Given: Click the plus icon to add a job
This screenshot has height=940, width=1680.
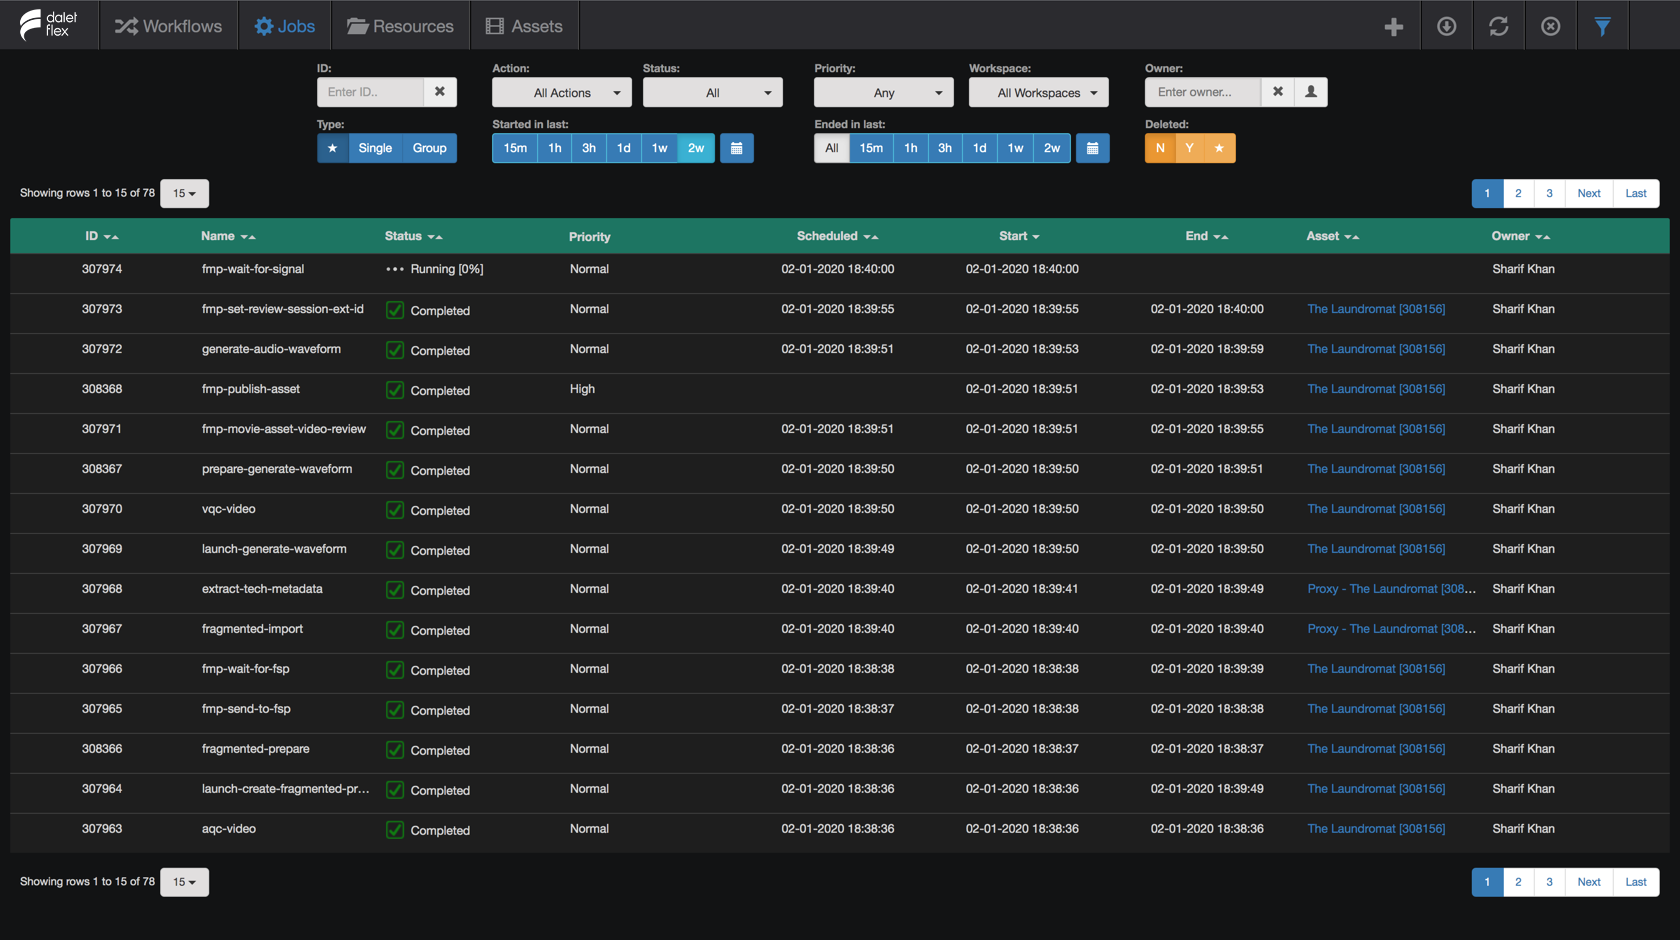Looking at the screenshot, I should 1393,27.
